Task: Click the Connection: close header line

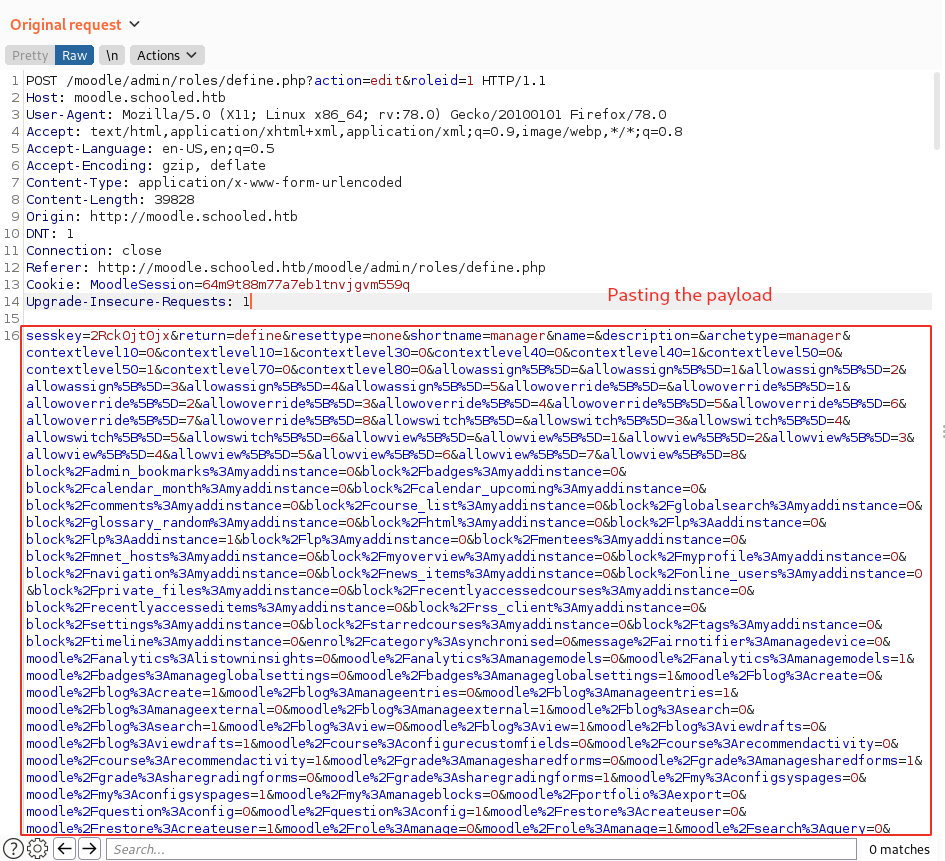Action: coord(94,250)
